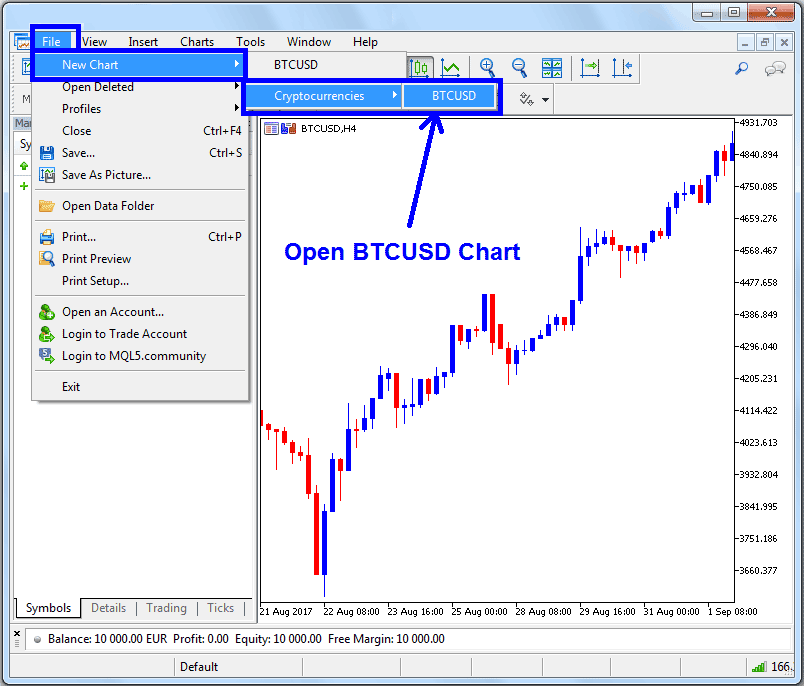The width and height of the screenshot is (804, 686).
Task: Click the 1 Sep 08:00 time label
Action: [732, 612]
